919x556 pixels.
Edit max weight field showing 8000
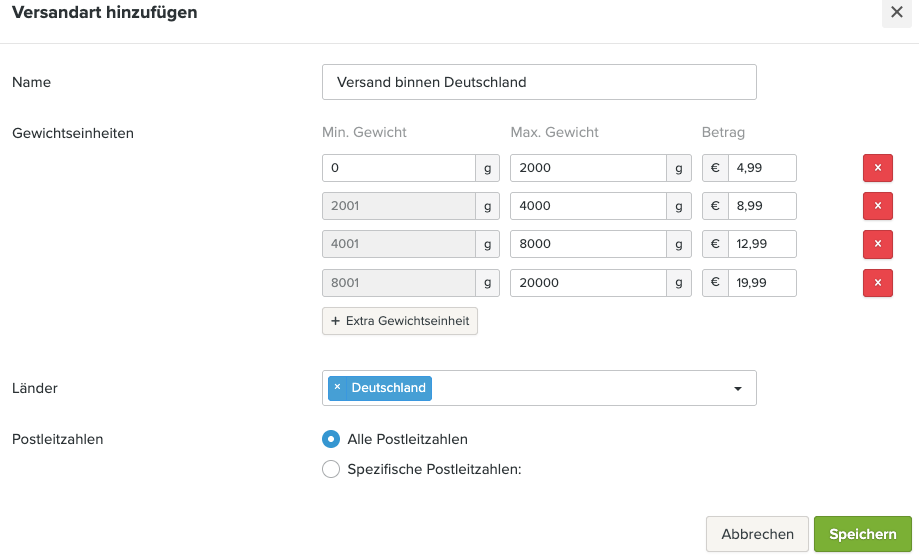click(x=588, y=244)
